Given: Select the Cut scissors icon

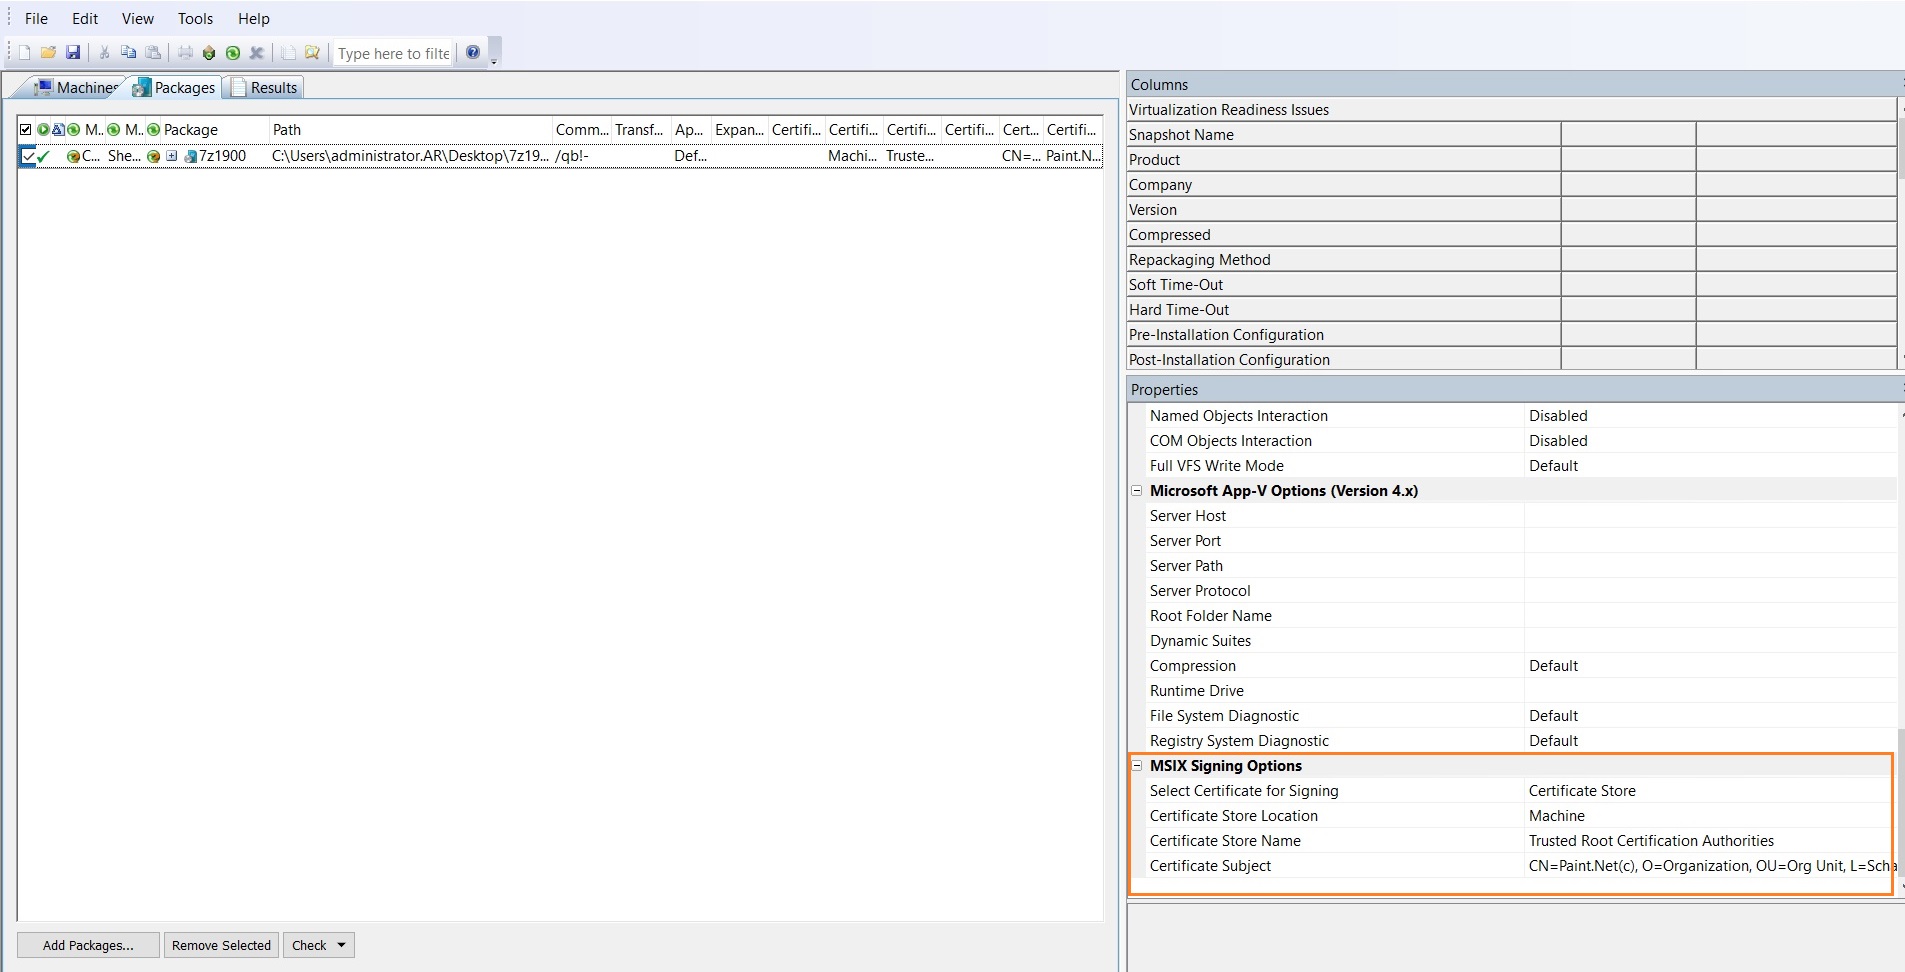Looking at the screenshot, I should (x=103, y=52).
